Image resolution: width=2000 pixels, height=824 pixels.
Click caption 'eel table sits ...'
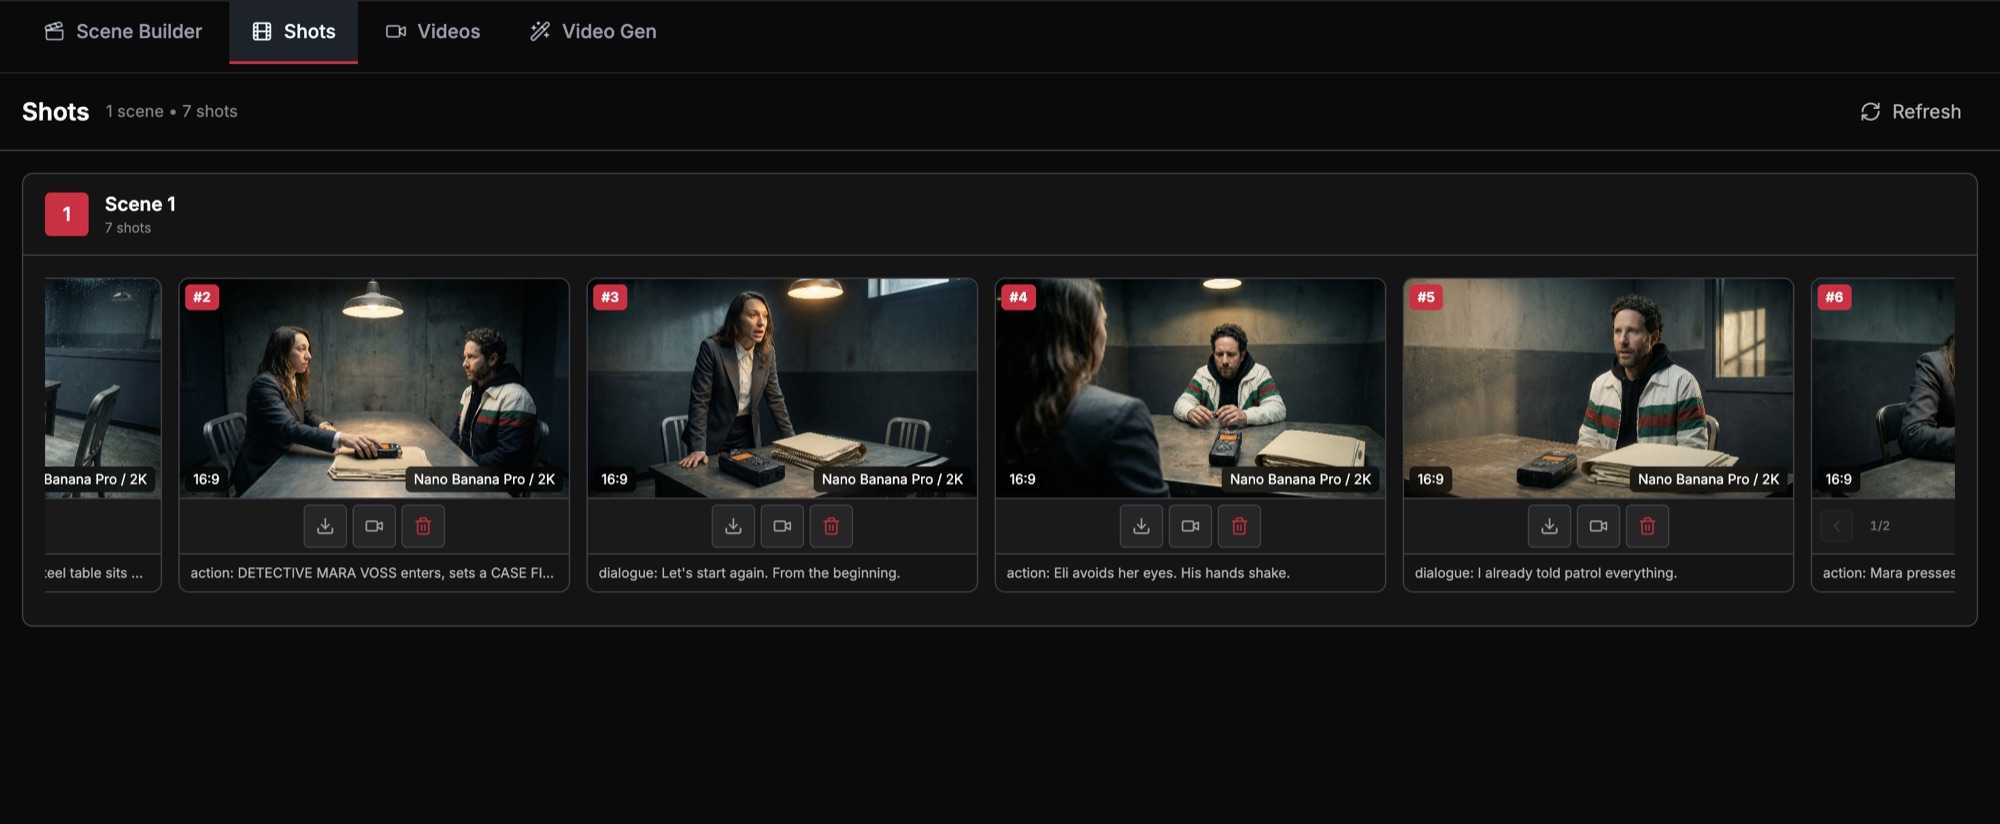[x=94, y=573]
